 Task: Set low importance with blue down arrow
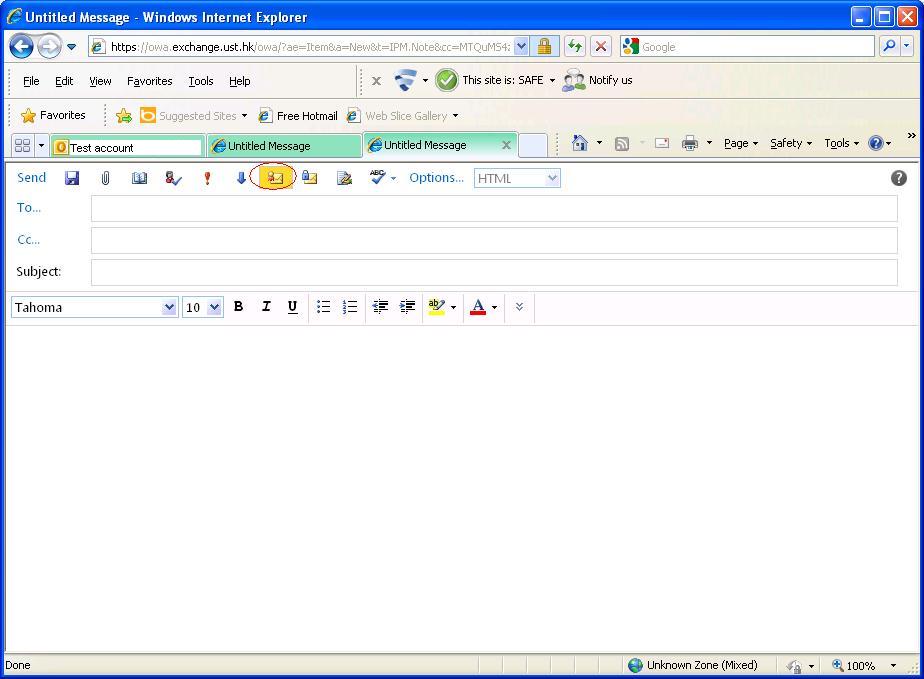tap(241, 178)
